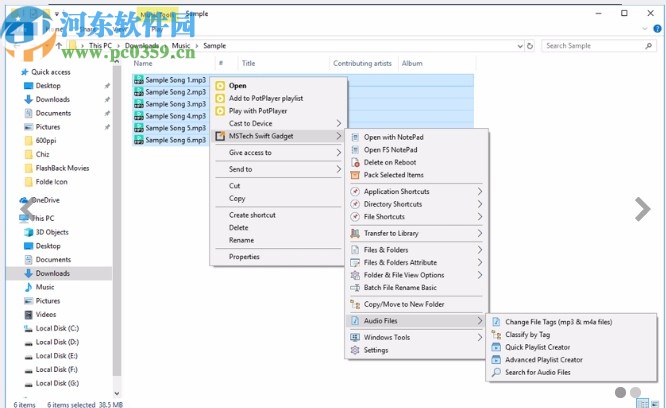This screenshot has width=666, height=408.
Task: Expand the Folder & File View Options arrow
Action: tap(480, 275)
